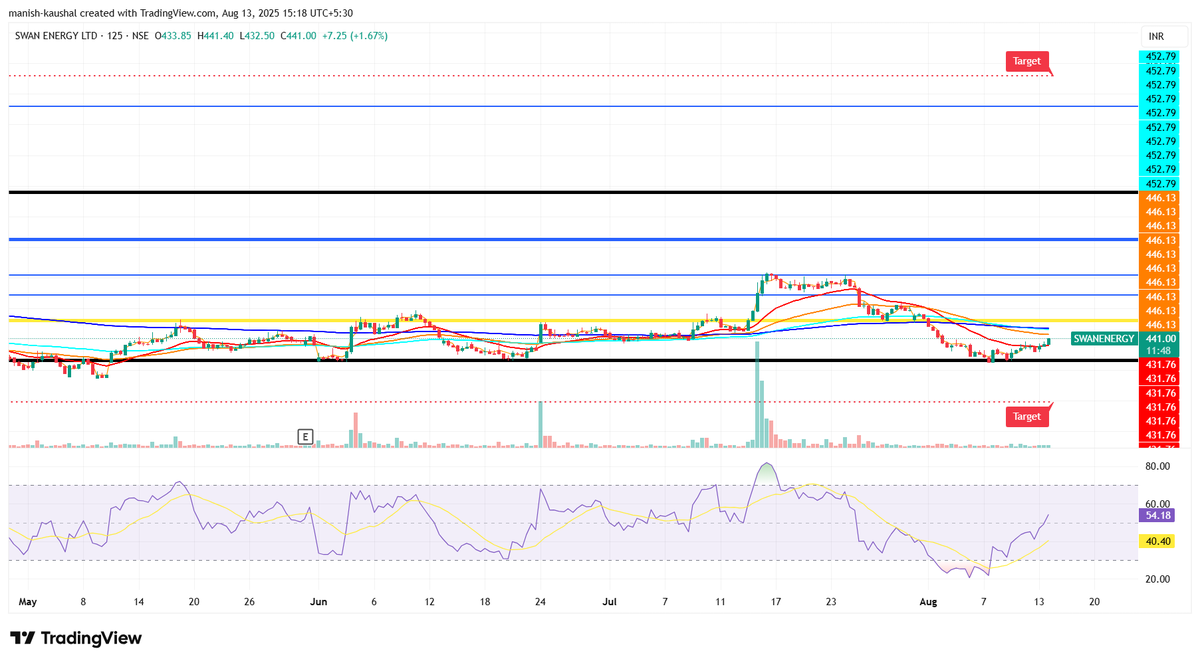Click the May label on date axis

click(x=28, y=603)
